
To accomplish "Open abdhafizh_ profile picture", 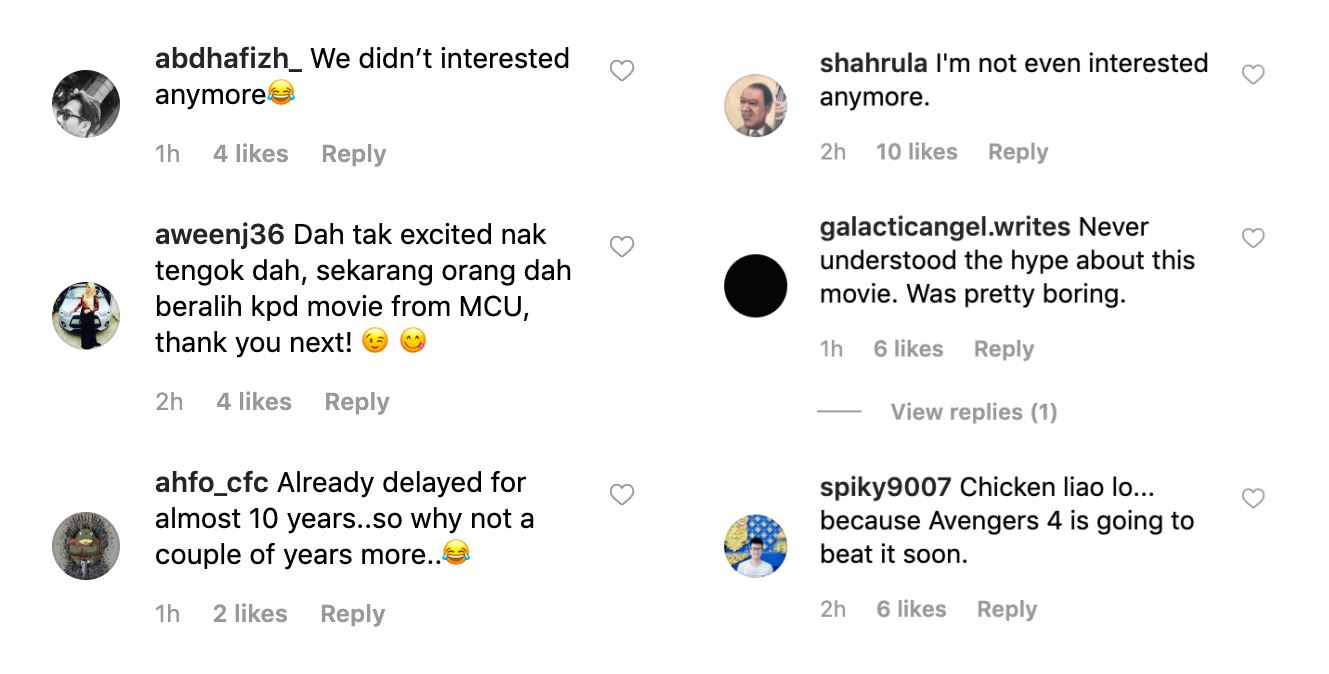I will (86, 104).
